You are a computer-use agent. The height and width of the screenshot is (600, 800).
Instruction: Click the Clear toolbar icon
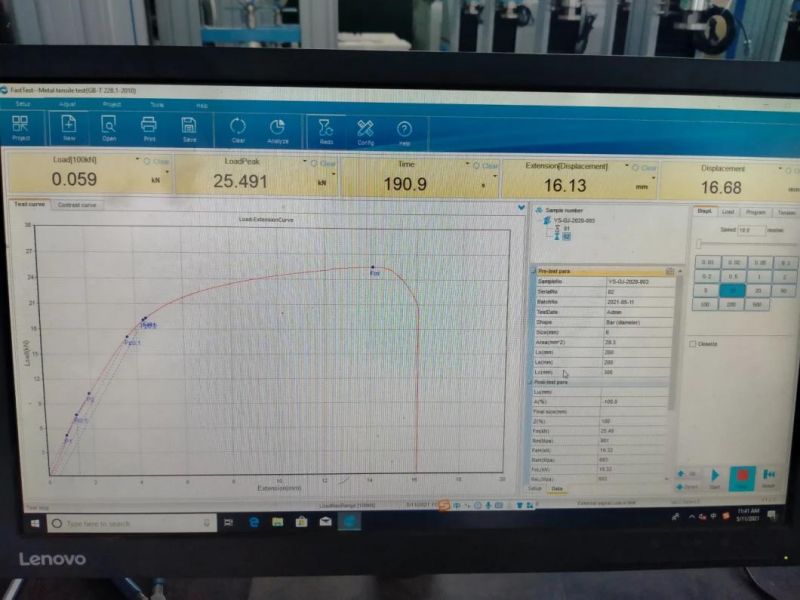coord(238,131)
